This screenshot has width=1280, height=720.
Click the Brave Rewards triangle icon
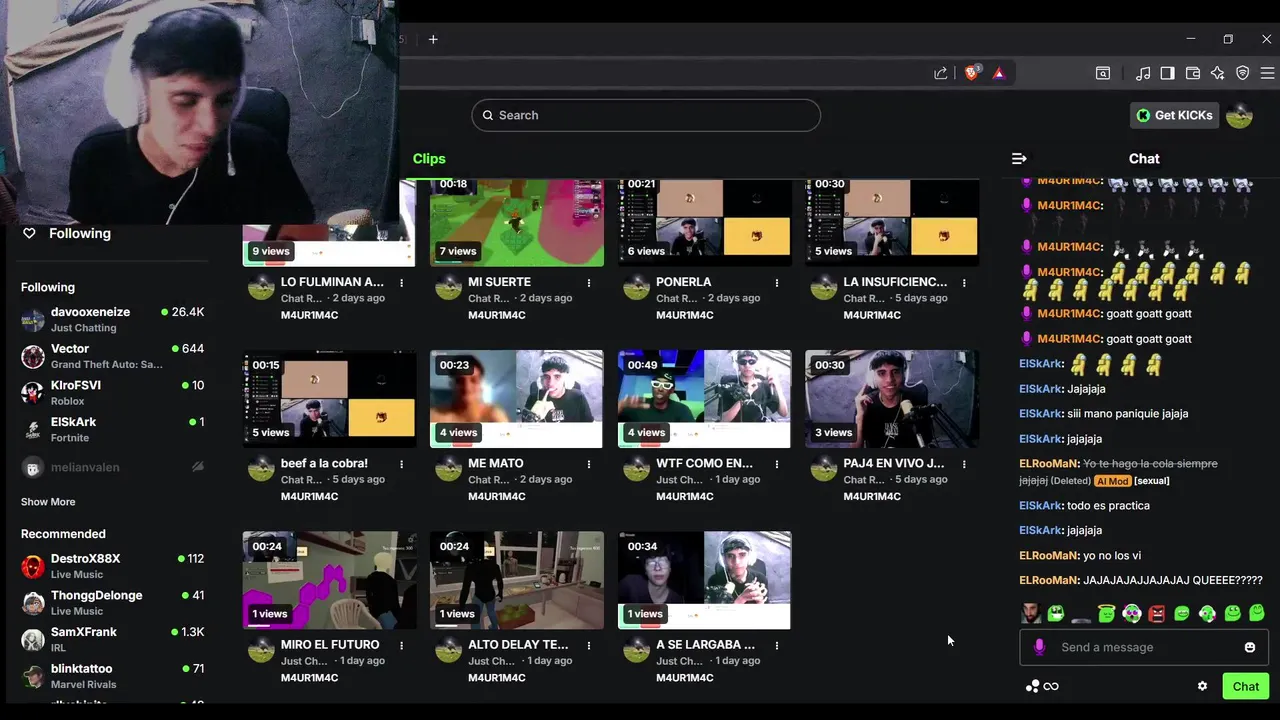[999, 73]
